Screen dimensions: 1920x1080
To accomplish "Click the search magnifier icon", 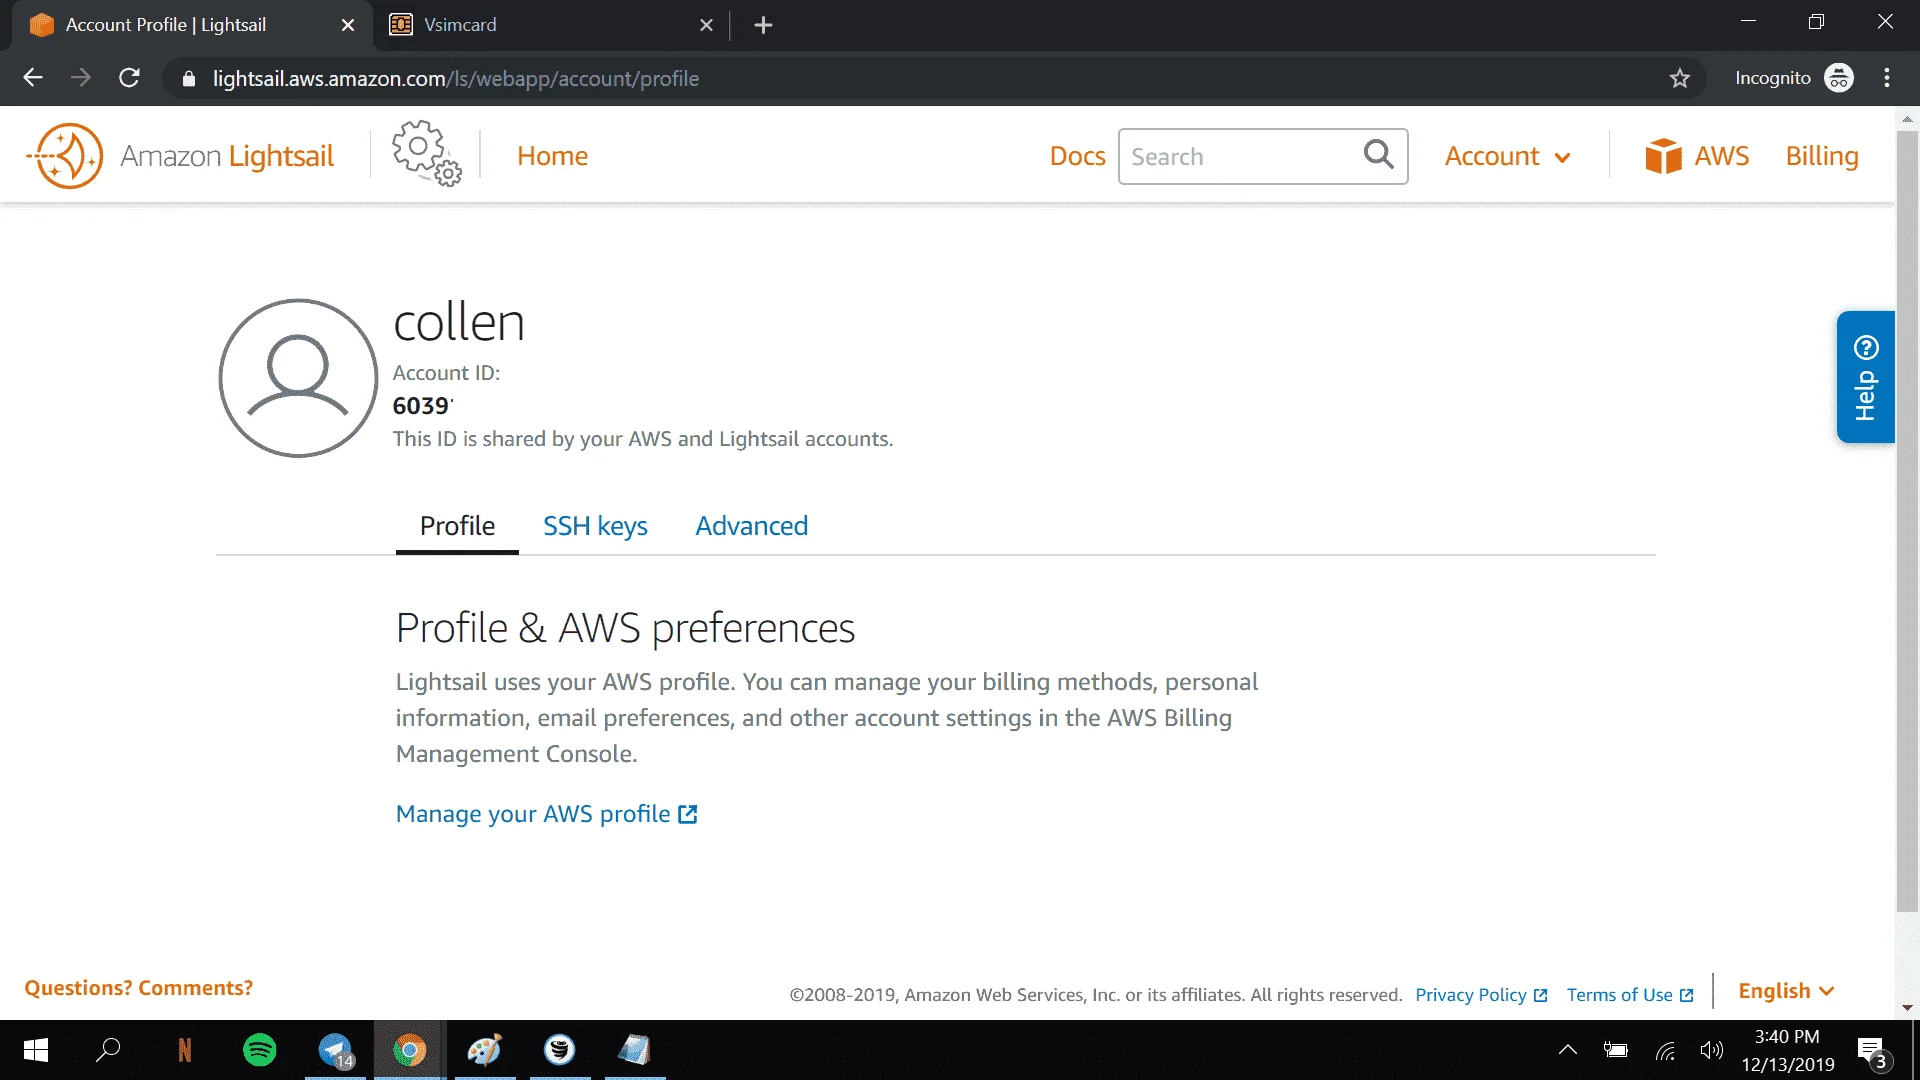I will [1378, 154].
